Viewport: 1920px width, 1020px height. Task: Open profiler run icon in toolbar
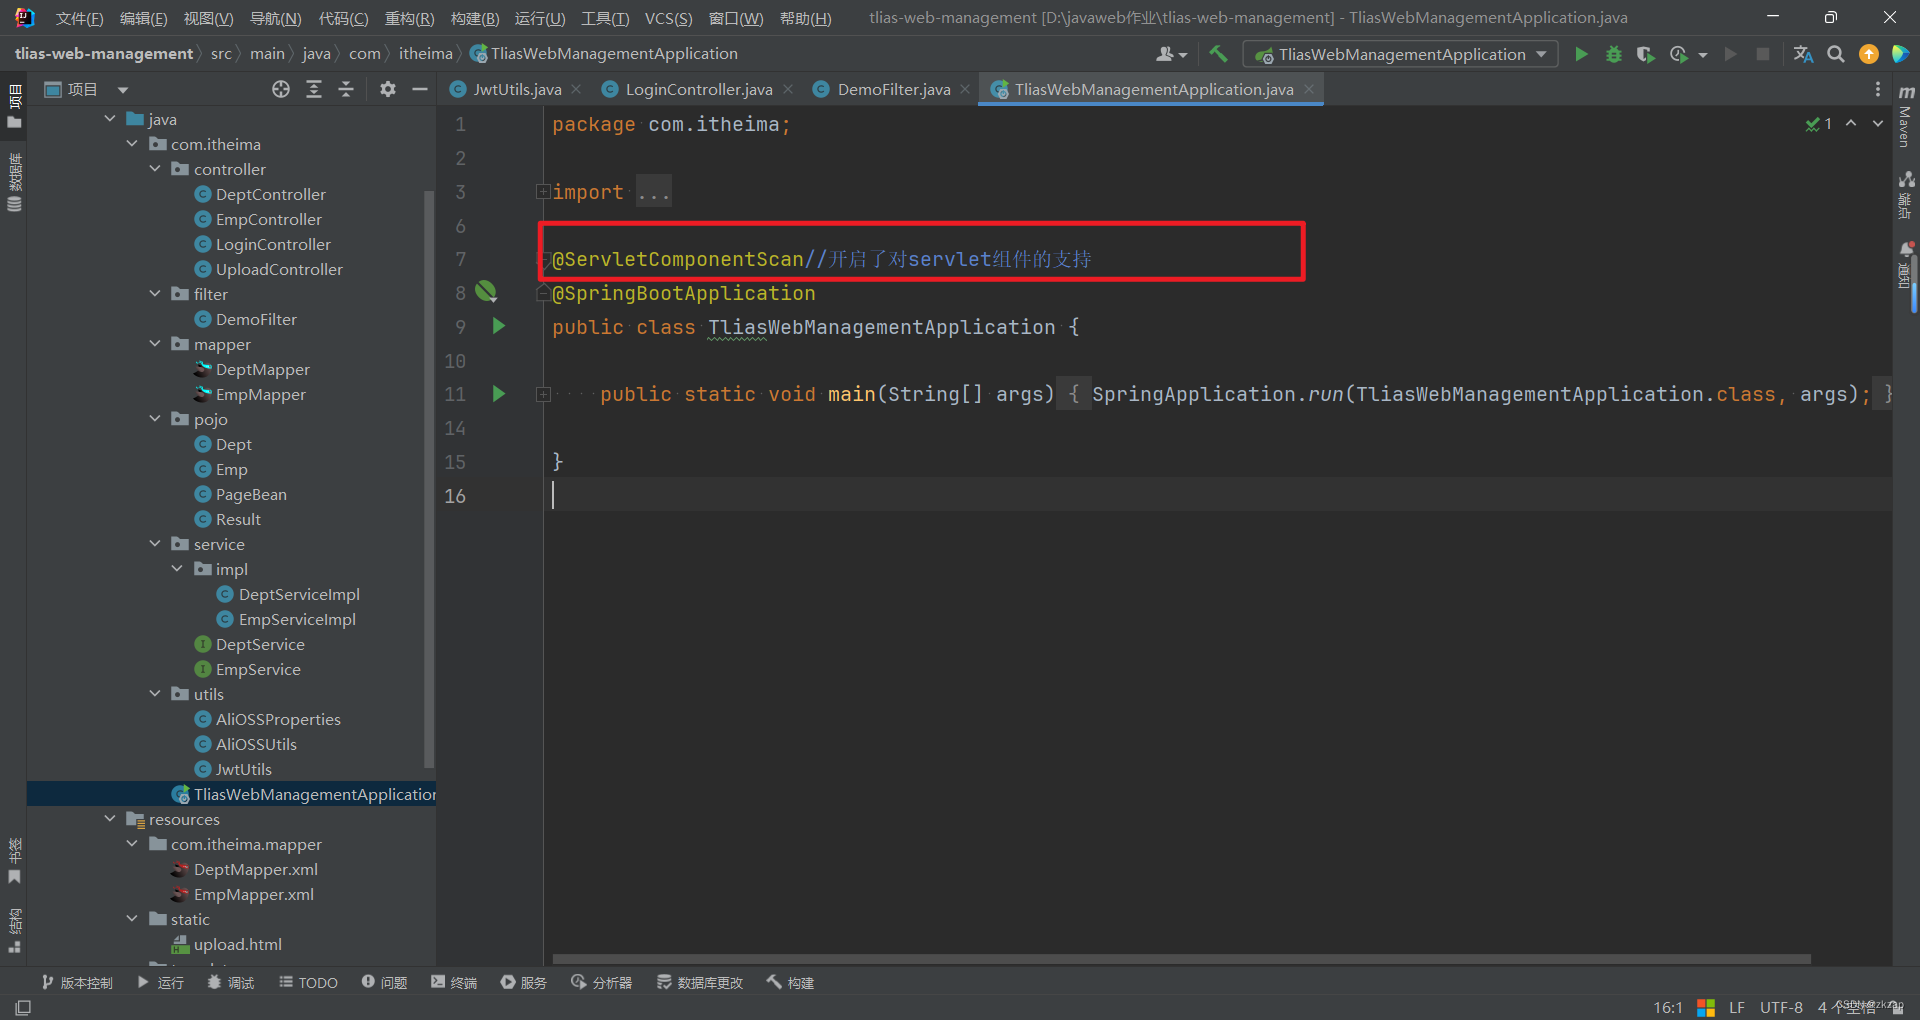(1679, 54)
